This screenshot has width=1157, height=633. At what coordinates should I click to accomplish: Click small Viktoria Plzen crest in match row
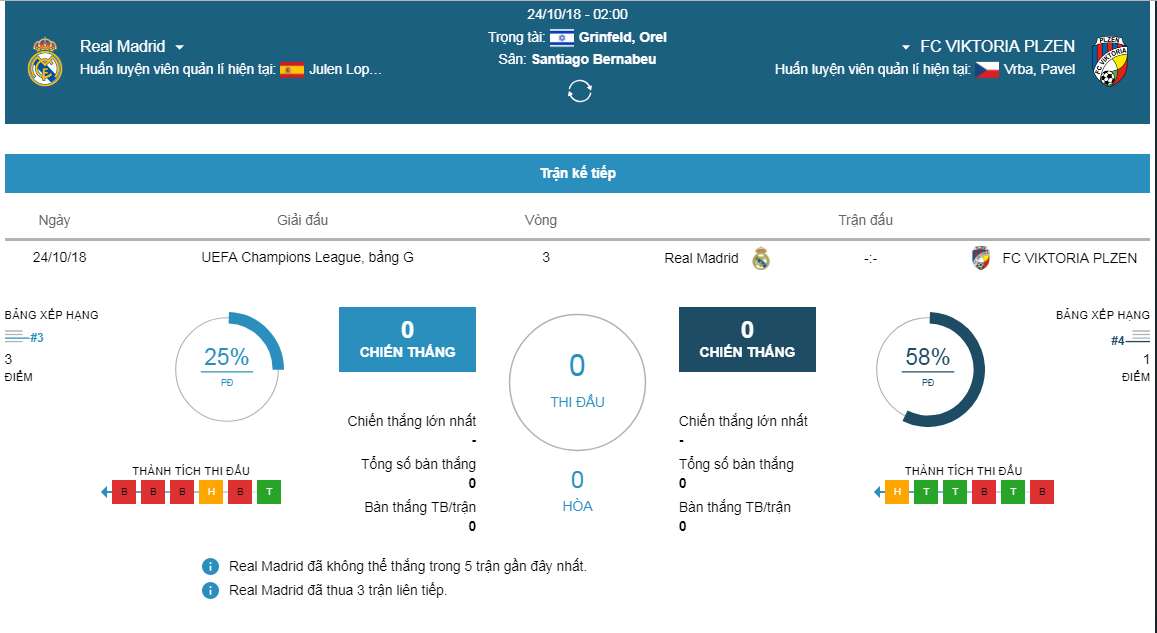[981, 258]
